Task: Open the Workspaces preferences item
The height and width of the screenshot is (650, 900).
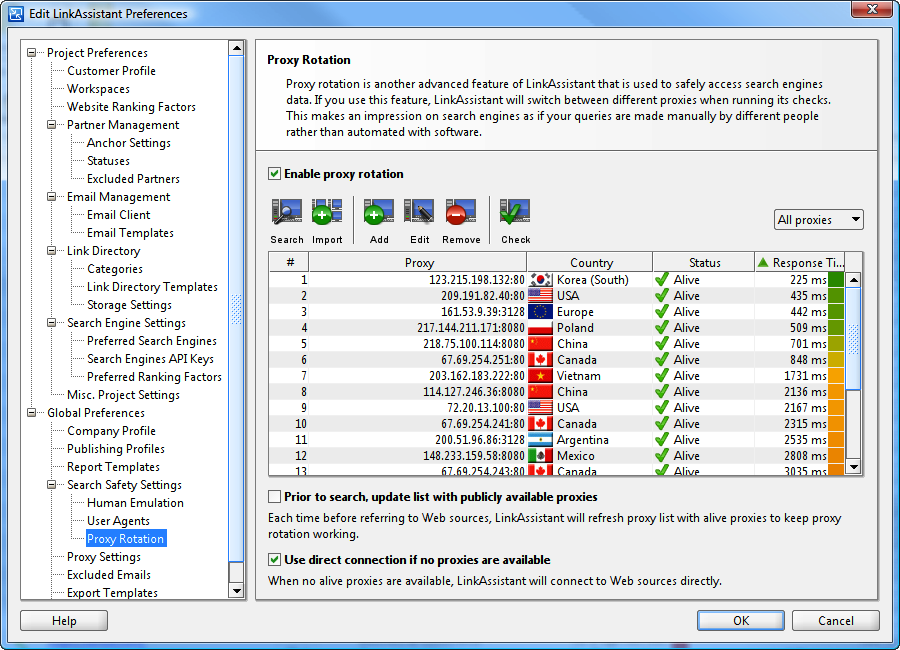Action: click(98, 89)
